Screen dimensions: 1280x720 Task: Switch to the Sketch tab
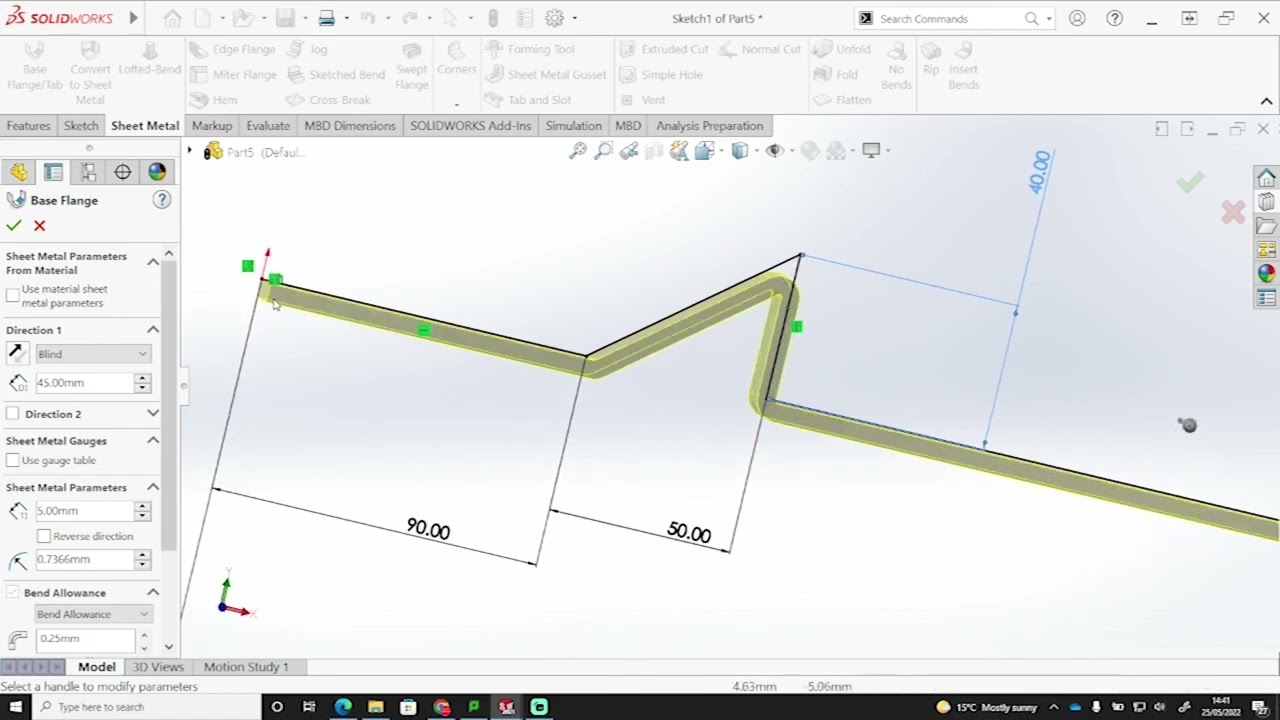tap(81, 126)
